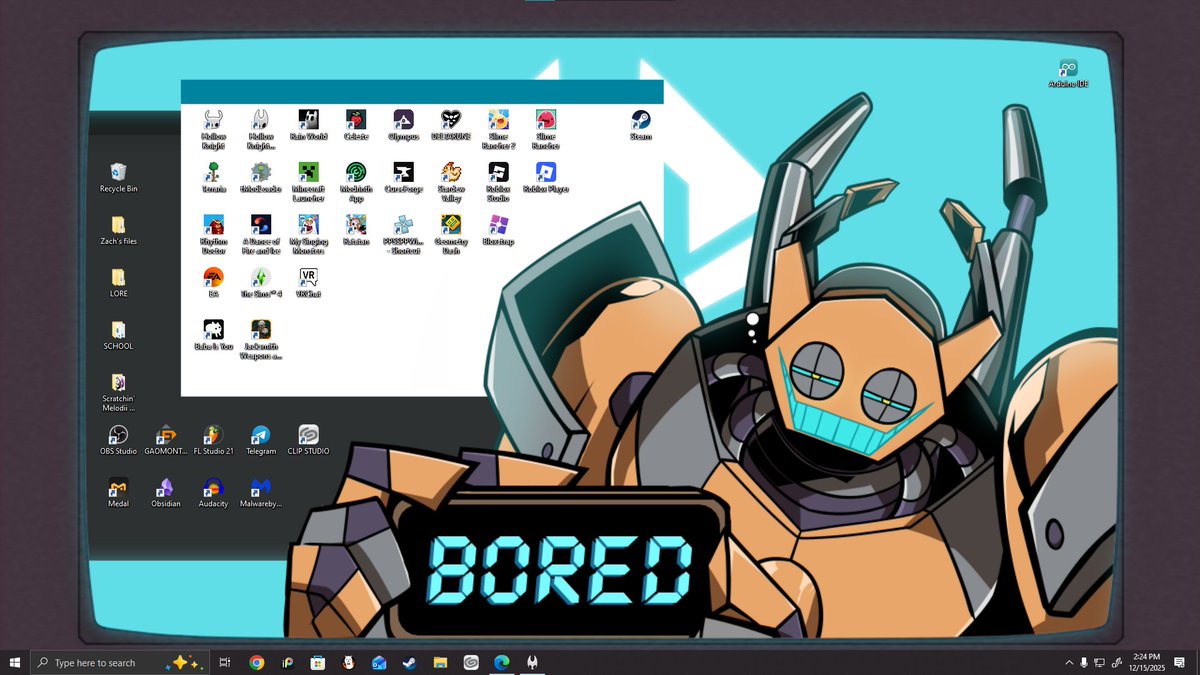Click the Steam shortcut on the desktop
1200x675 pixels.
(x=641, y=125)
